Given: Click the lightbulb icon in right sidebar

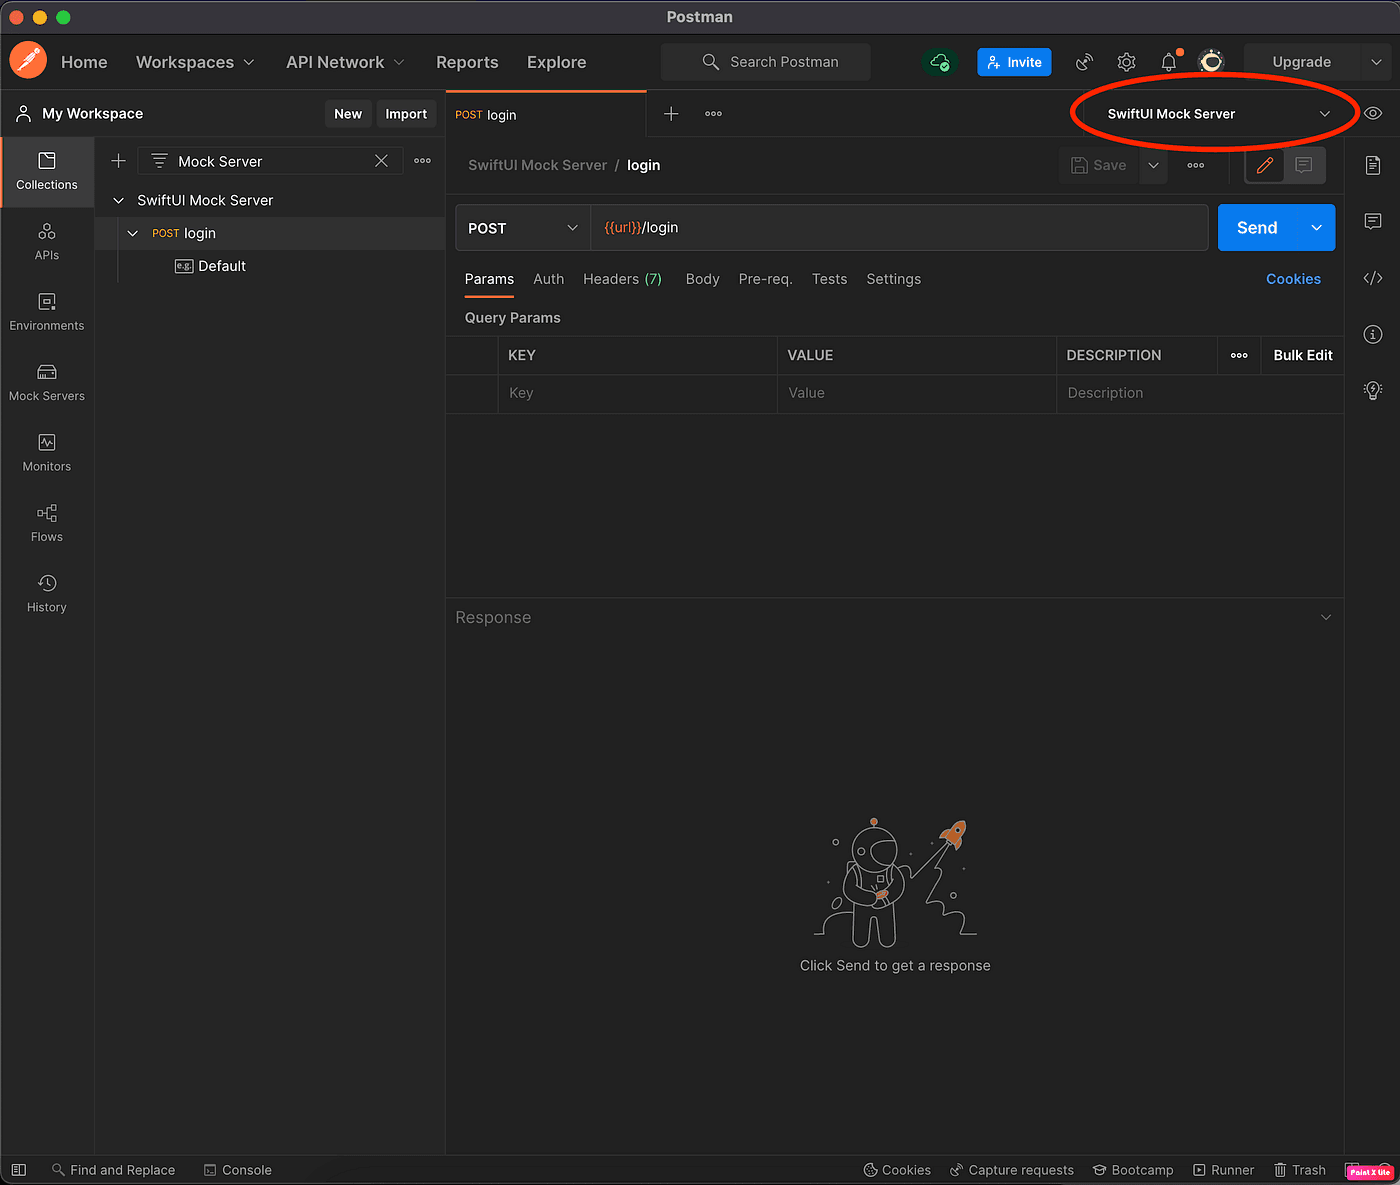Looking at the screenshot, I should point(1373,390).
